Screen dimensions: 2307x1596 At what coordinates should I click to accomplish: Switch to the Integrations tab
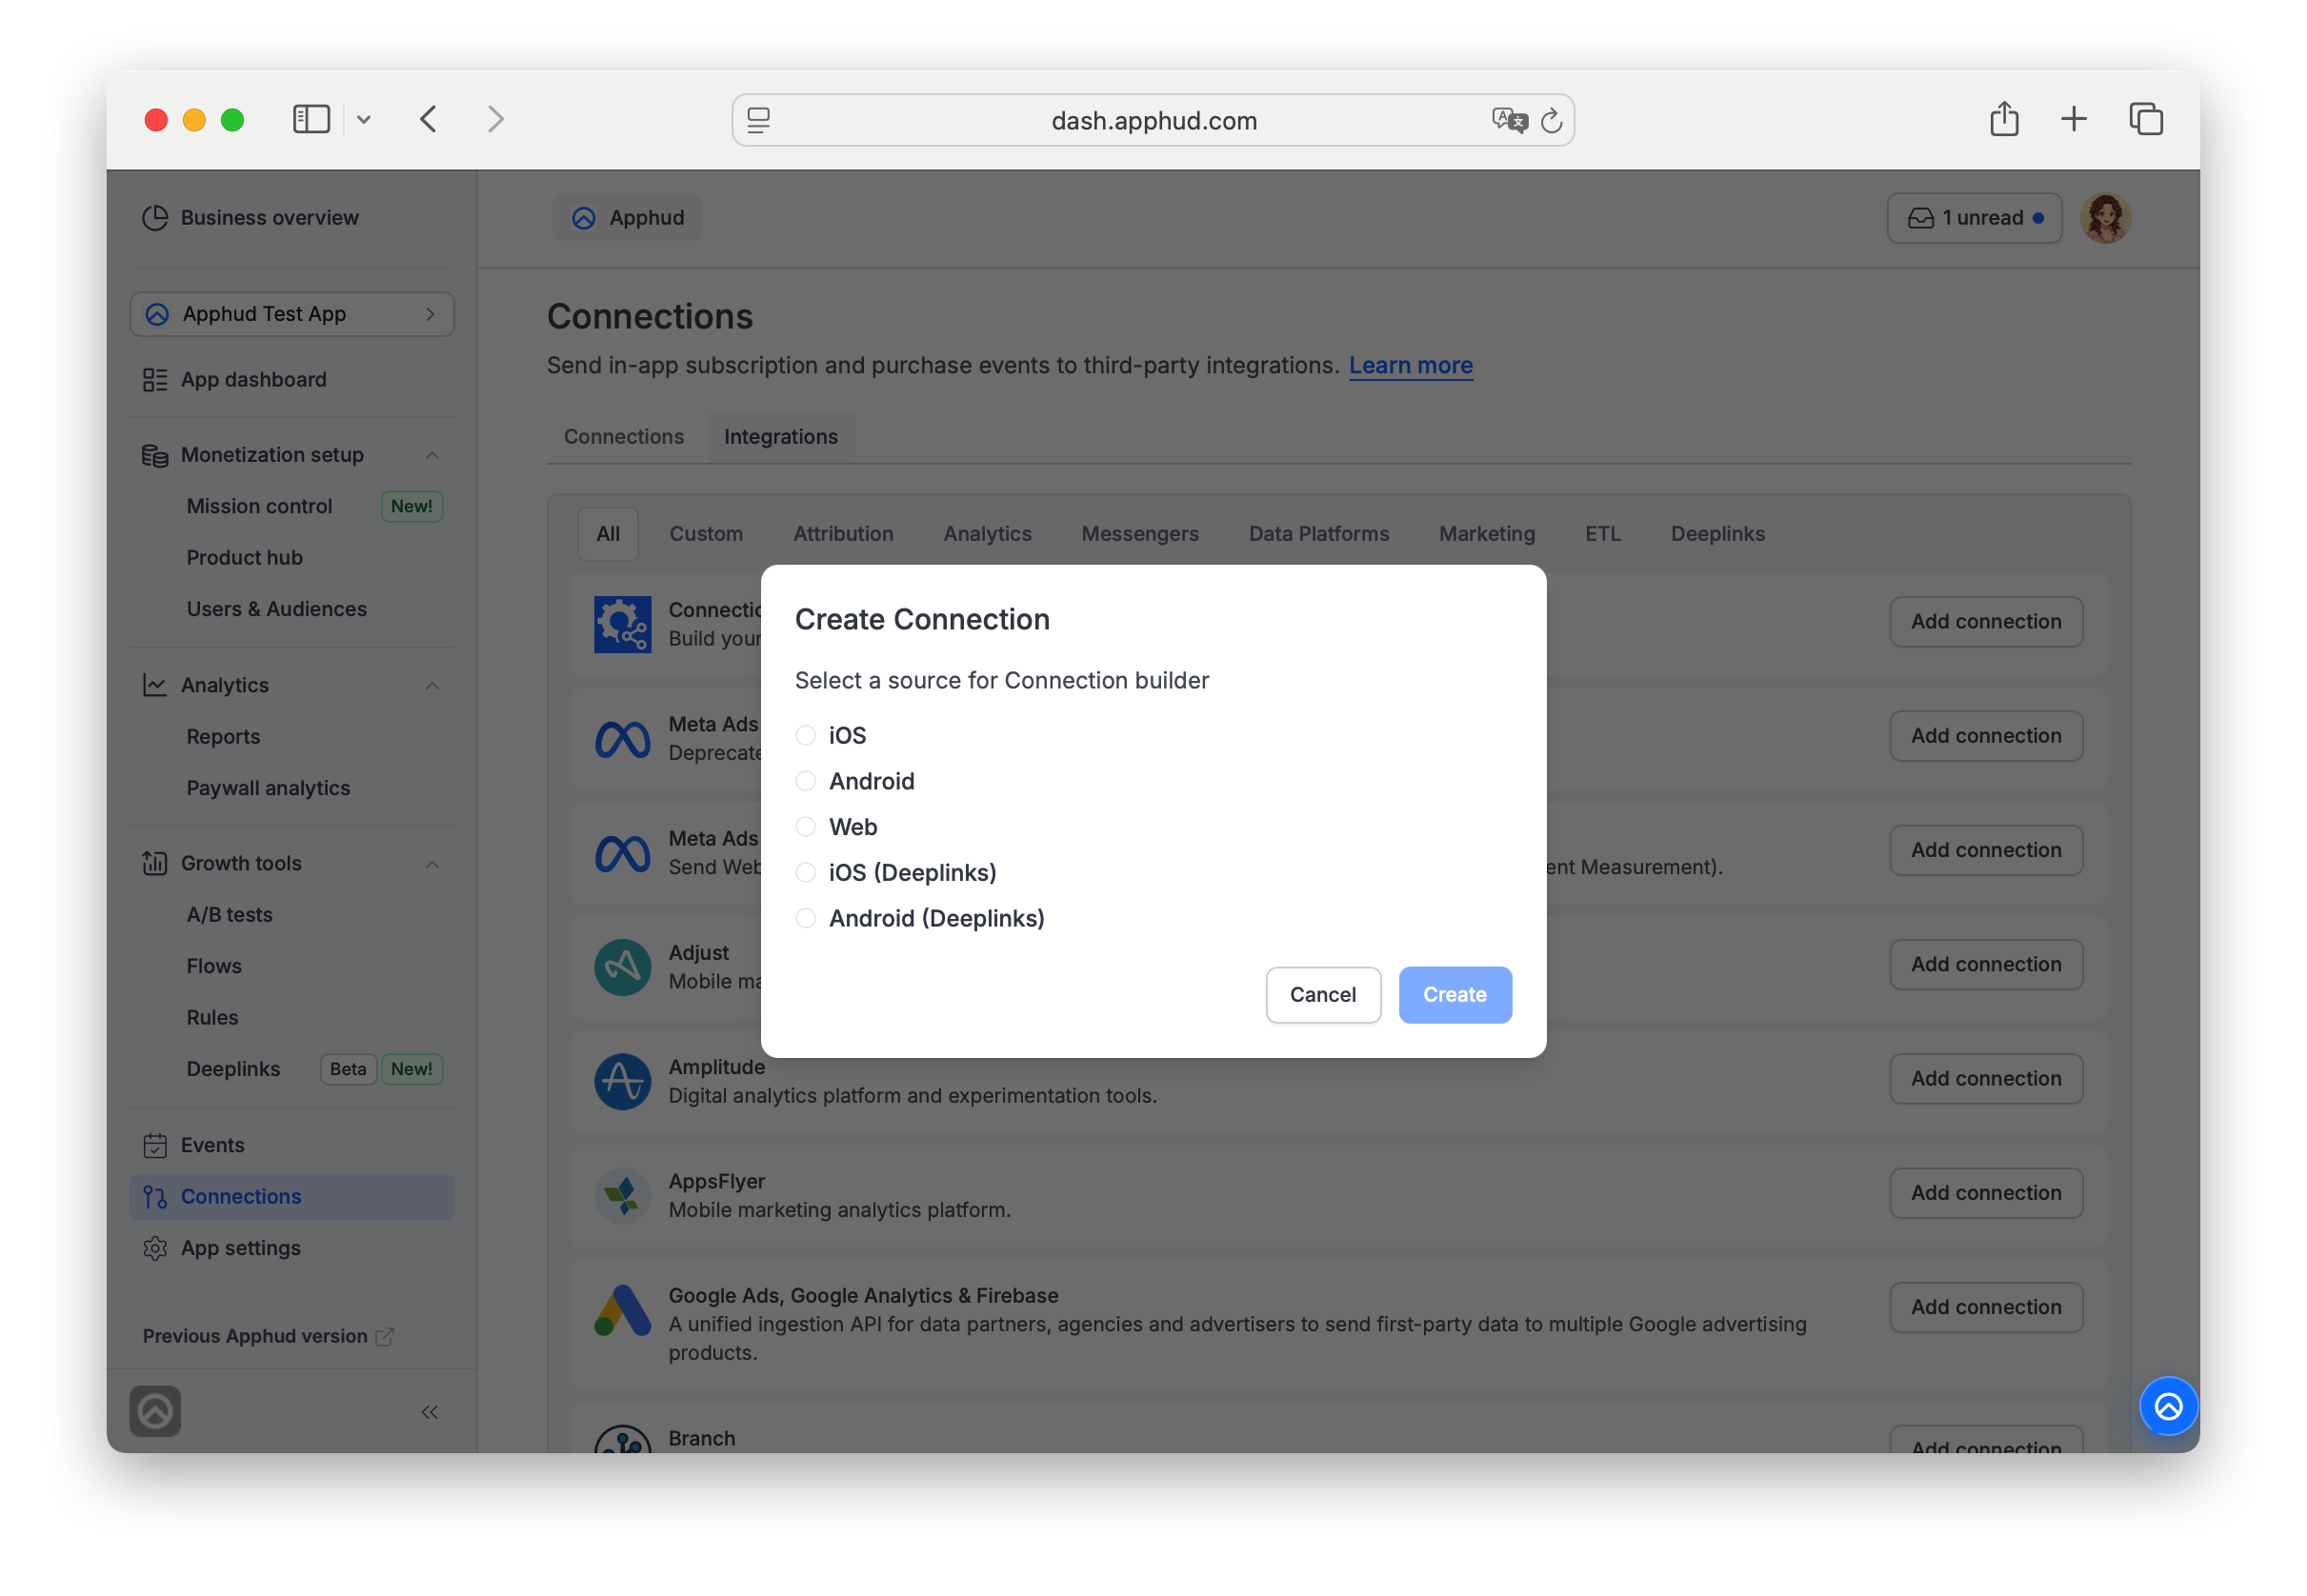[780, 436]
